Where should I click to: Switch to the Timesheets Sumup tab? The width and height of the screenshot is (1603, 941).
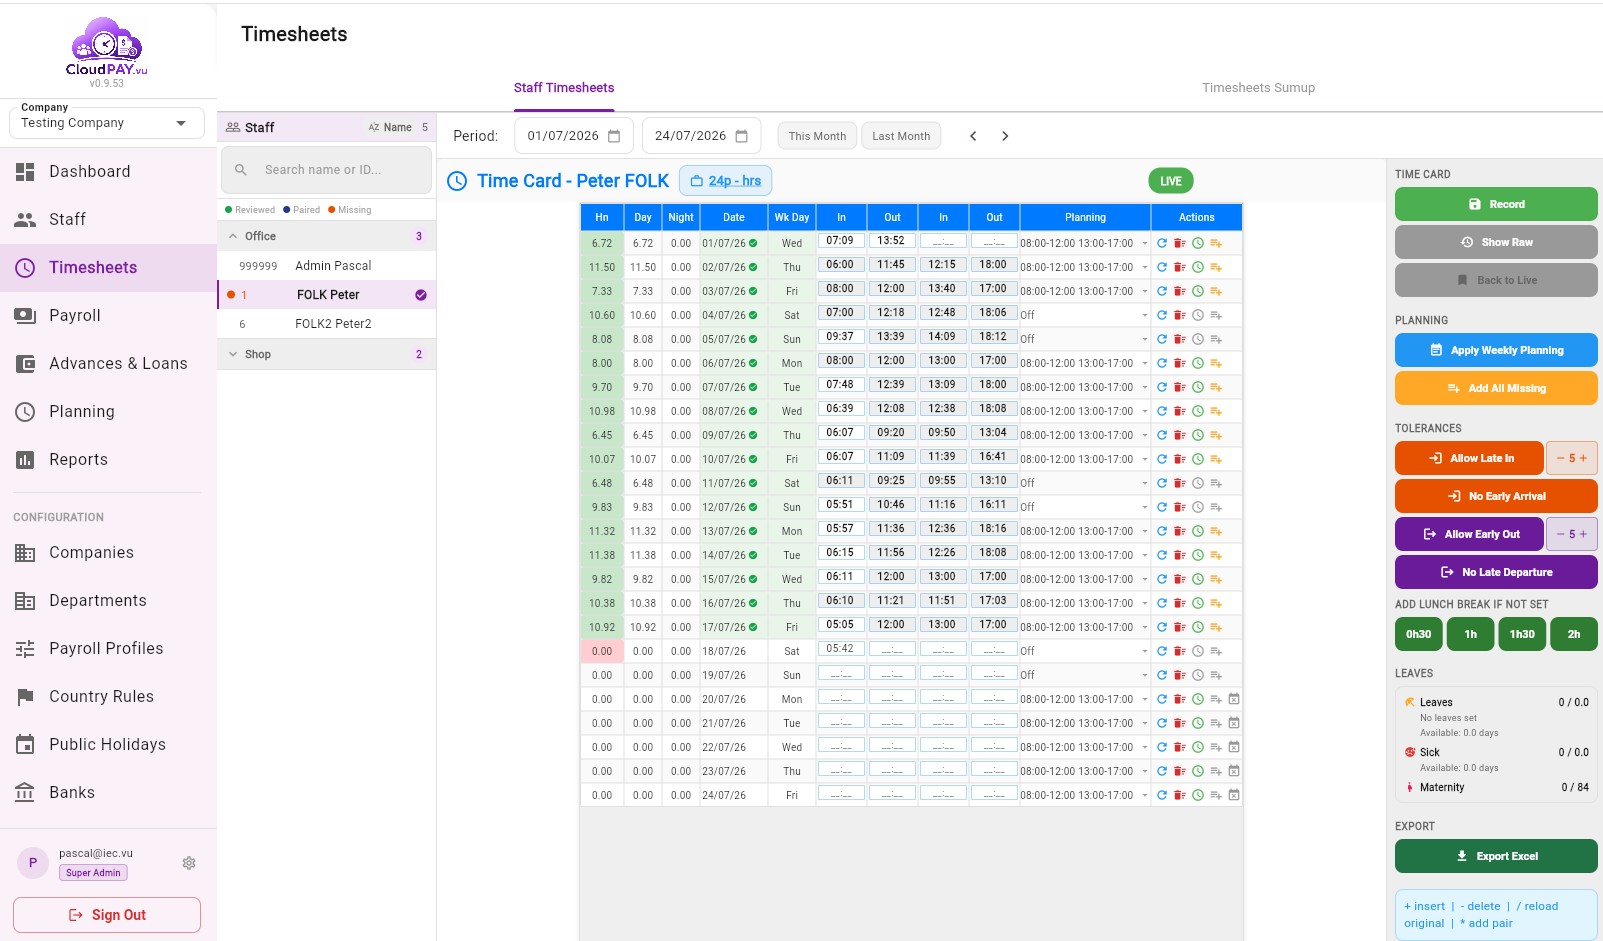(x=1258, y=88)
